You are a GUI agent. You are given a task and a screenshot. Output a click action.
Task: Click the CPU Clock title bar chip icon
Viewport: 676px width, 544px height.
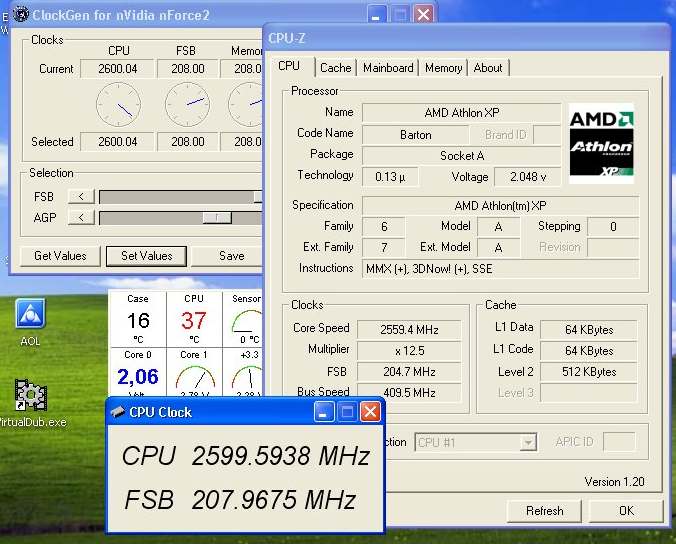tap(118, 412)
